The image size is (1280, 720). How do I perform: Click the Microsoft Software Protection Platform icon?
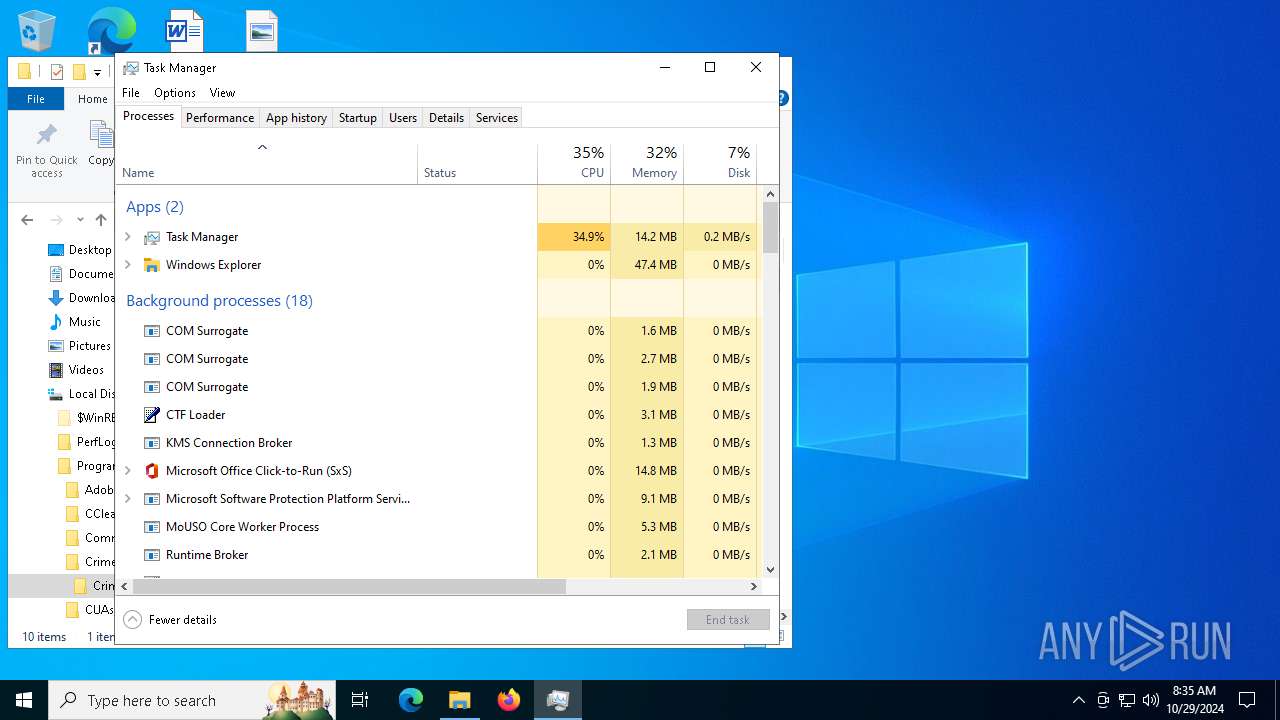[152, 499]
